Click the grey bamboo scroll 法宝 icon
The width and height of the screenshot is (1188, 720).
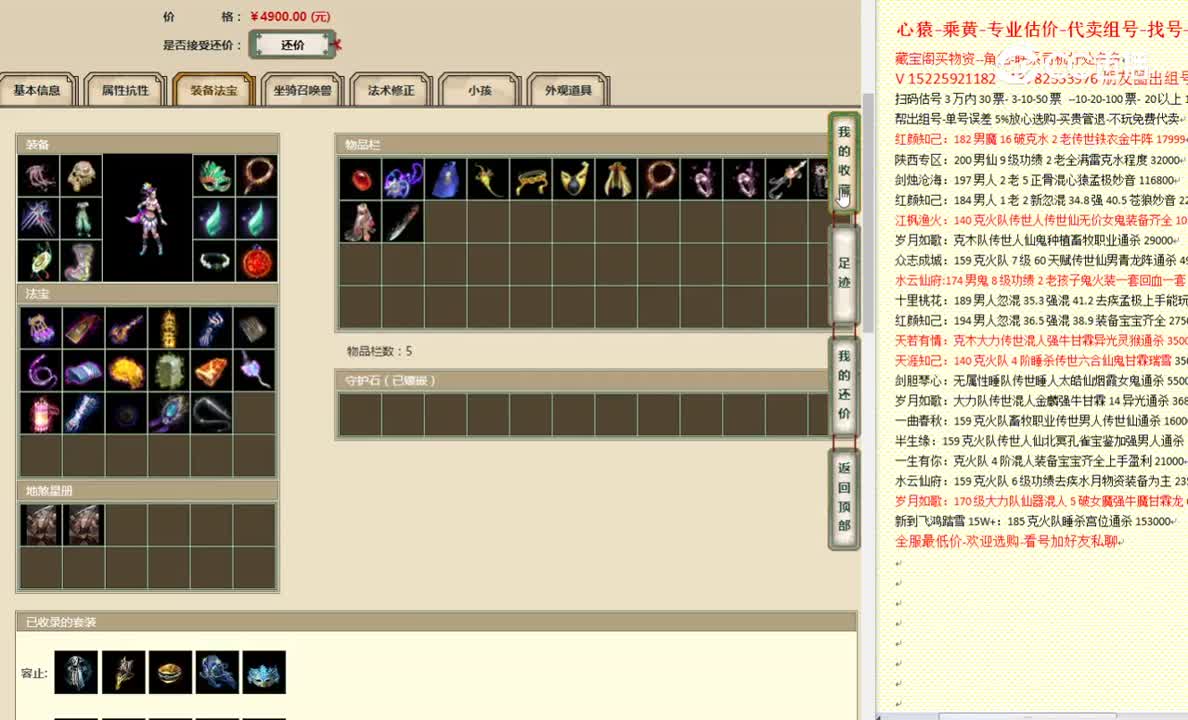254,328
